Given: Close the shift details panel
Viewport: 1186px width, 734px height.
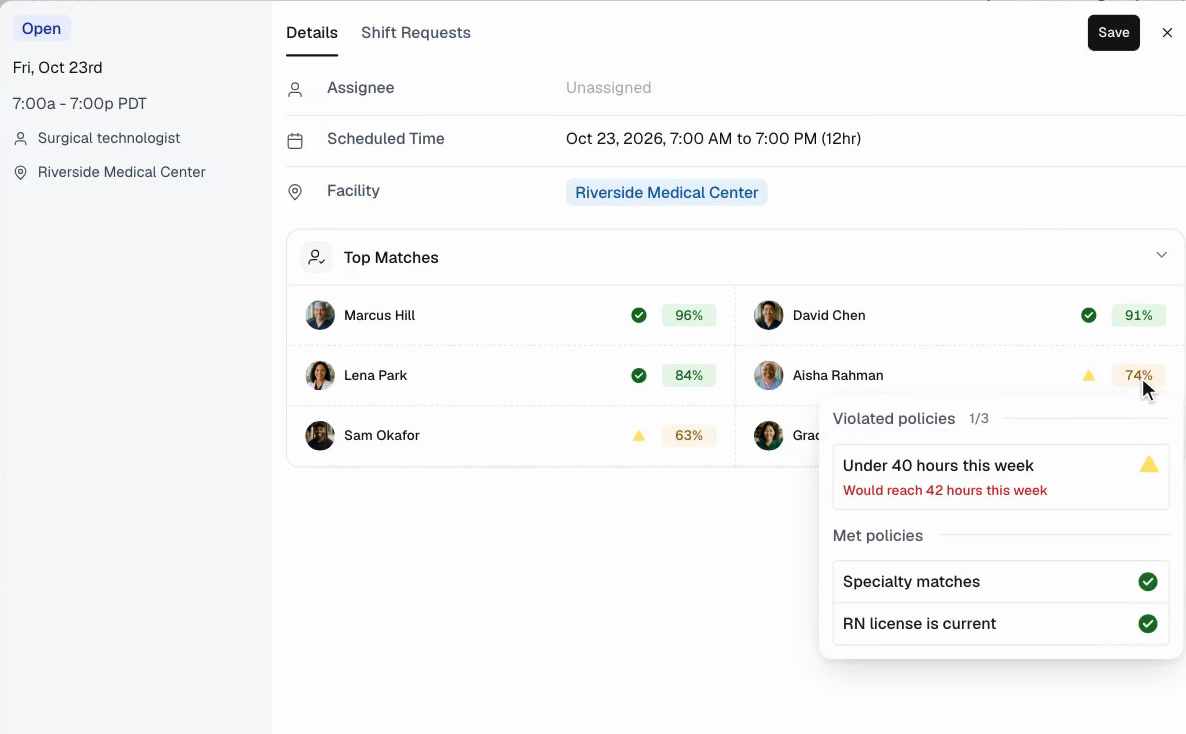Looking at the screenshot, I should 1167,33.
